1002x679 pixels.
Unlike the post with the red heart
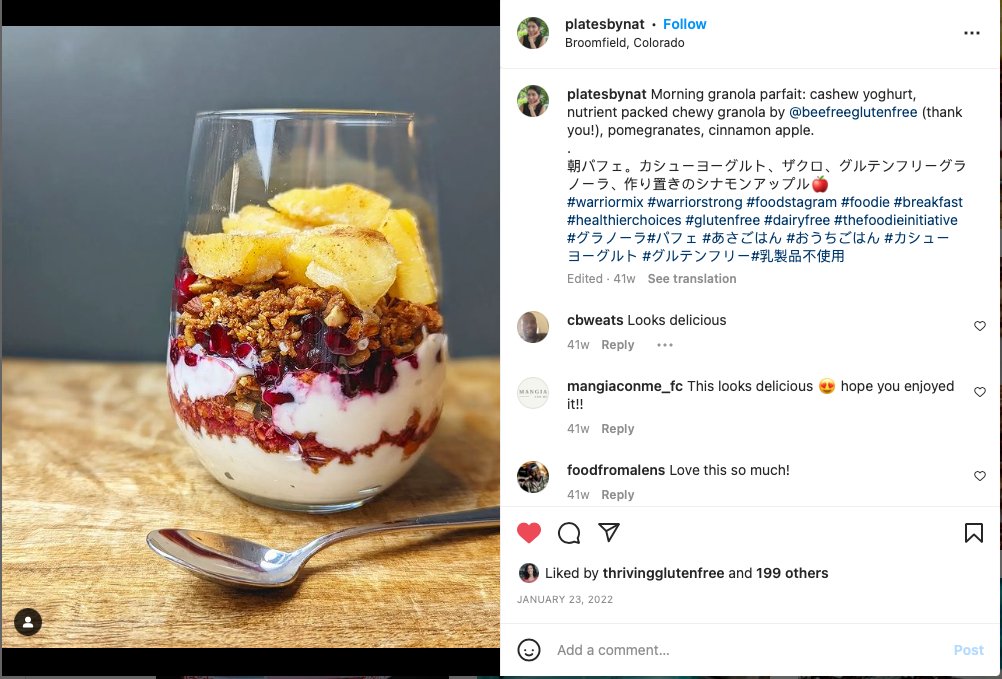(x=528, y=533)
